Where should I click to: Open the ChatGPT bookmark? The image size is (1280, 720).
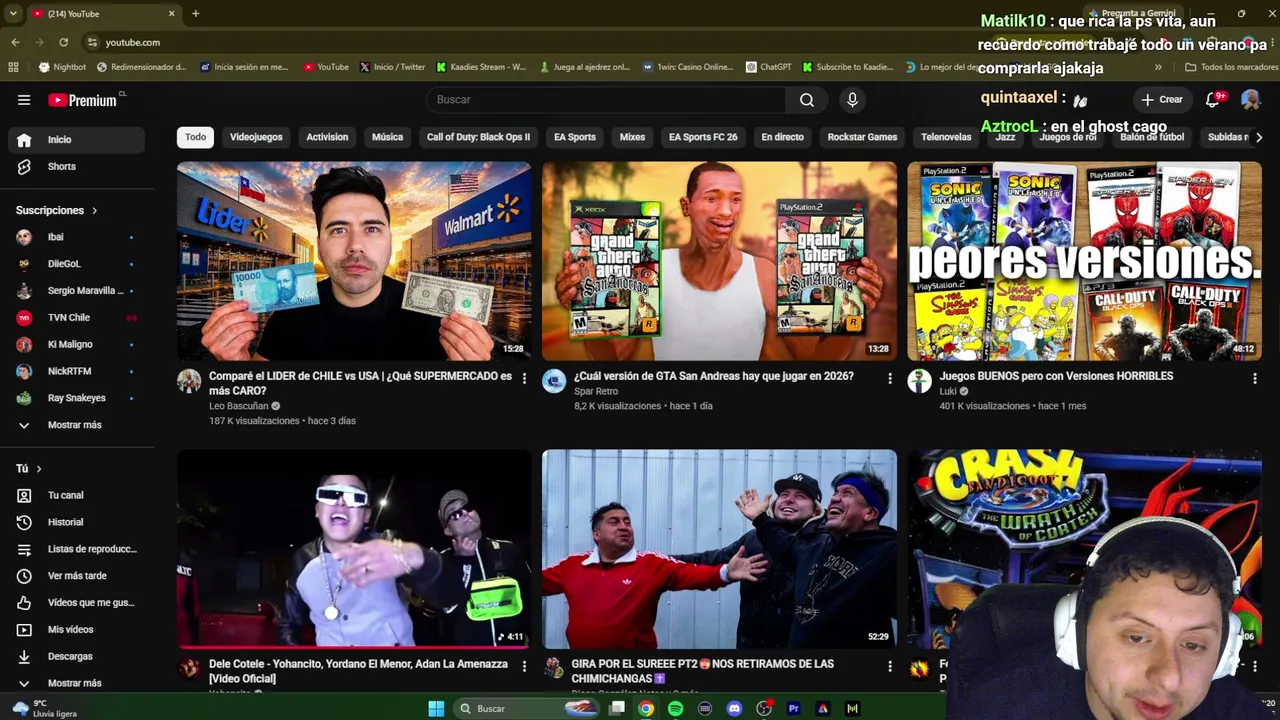[768, 67]
